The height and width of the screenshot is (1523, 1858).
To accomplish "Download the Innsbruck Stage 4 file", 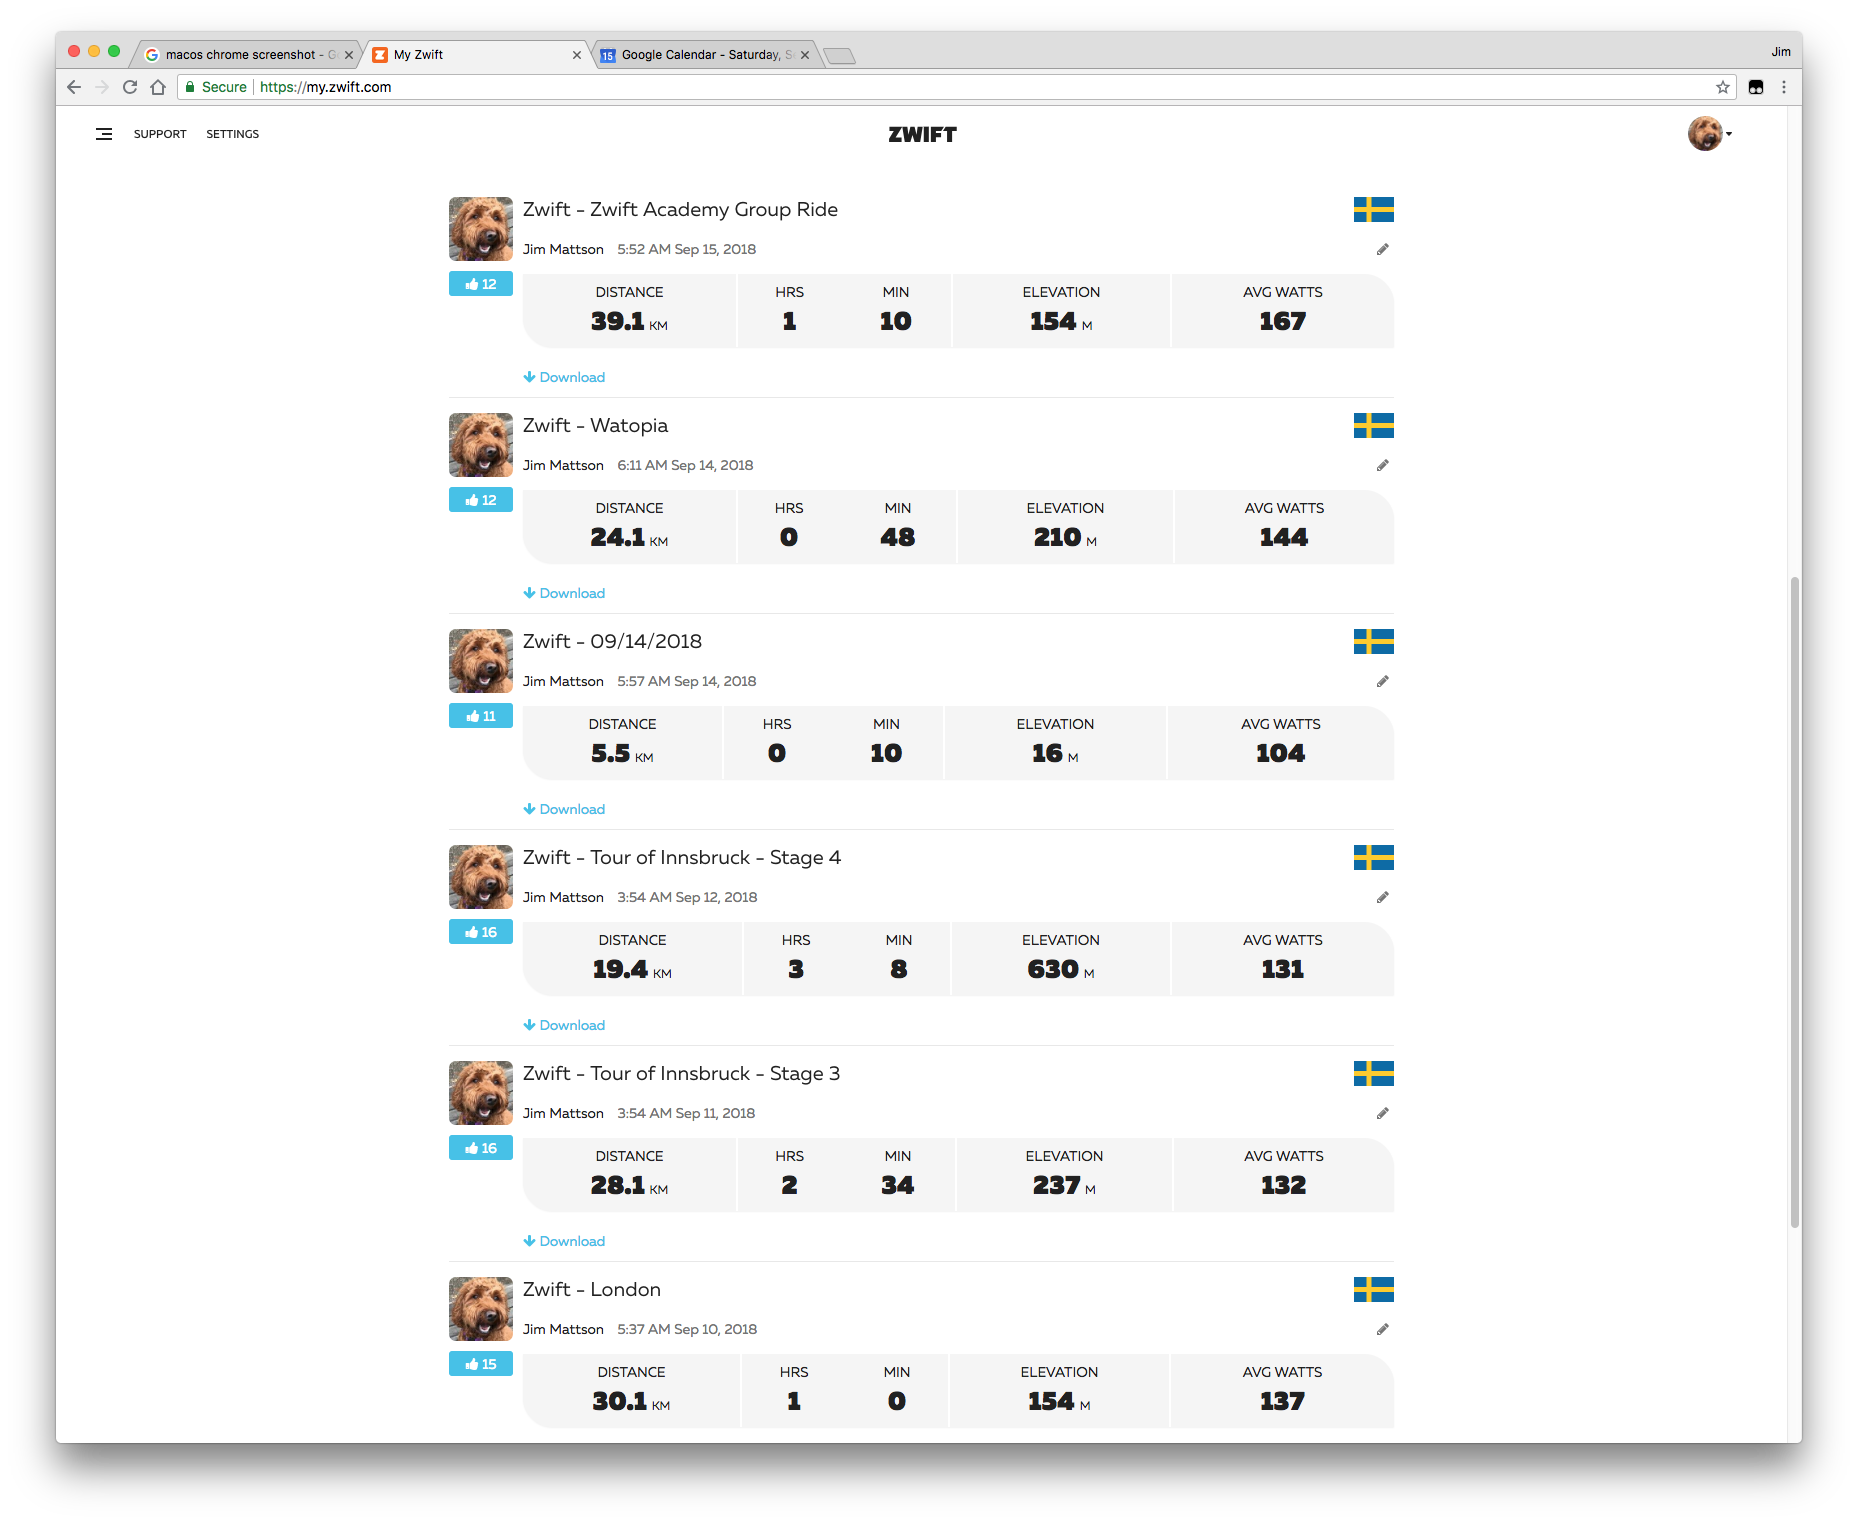I will (x=564, y=1025).
